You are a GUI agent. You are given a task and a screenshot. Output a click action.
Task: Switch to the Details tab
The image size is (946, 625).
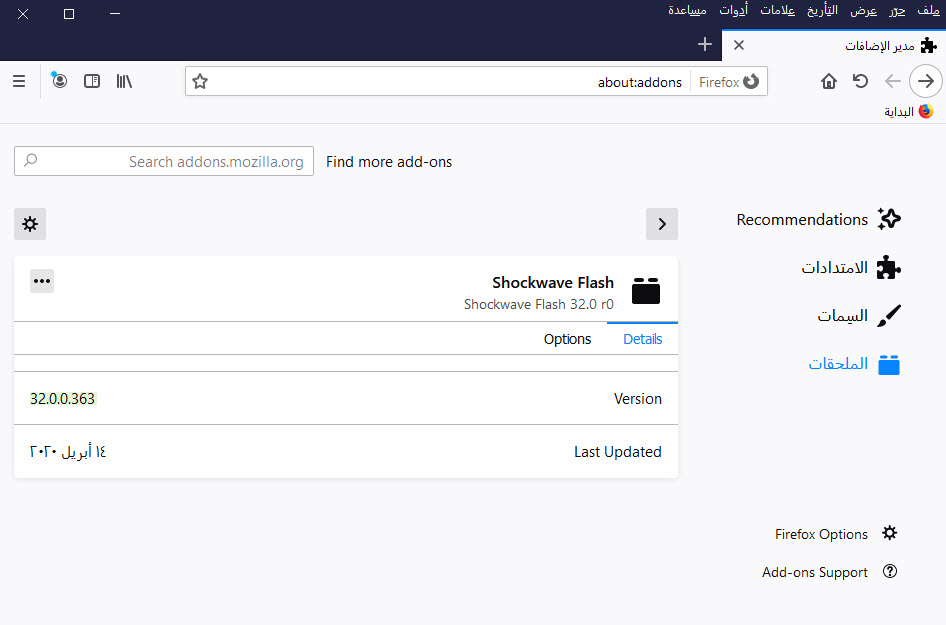point(643,339)
